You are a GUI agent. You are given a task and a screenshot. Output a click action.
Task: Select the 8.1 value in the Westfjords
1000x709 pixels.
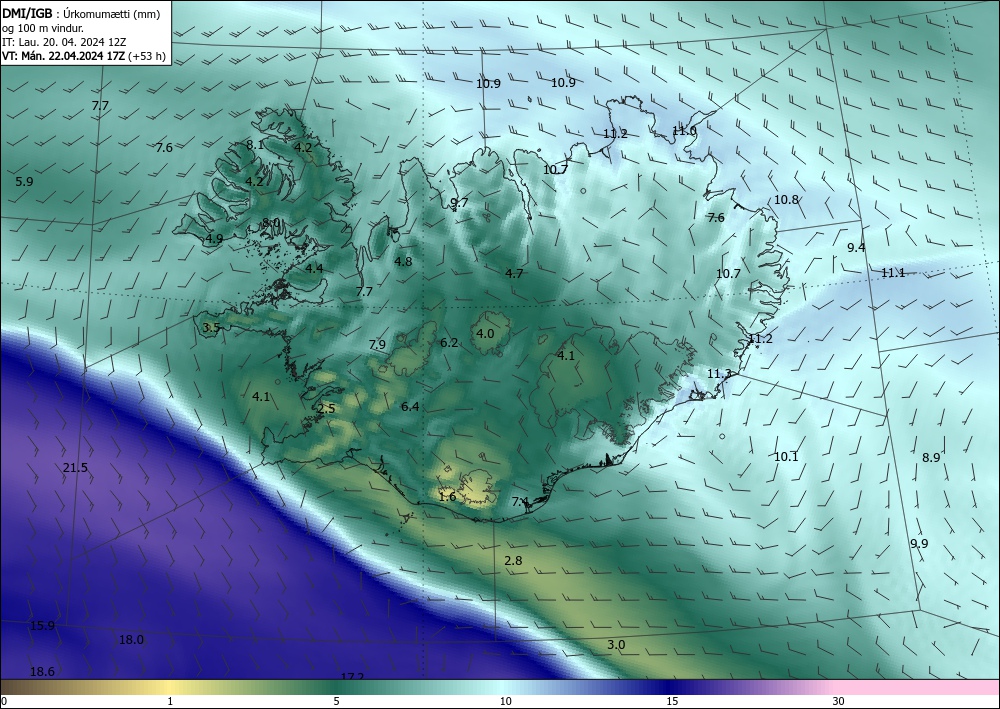pos(255,145)
